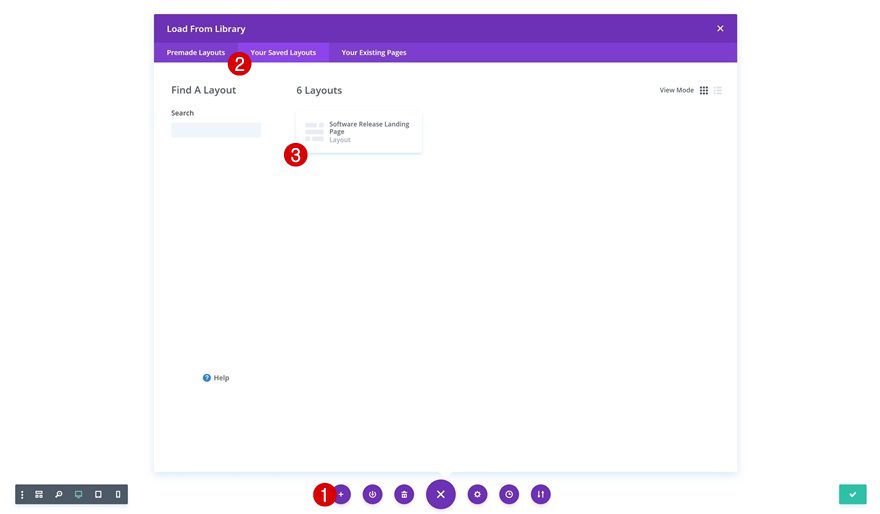The height and width of the screenshot is (514, 880).
Task: Select the tablet view icon
Action: point(98,494)
